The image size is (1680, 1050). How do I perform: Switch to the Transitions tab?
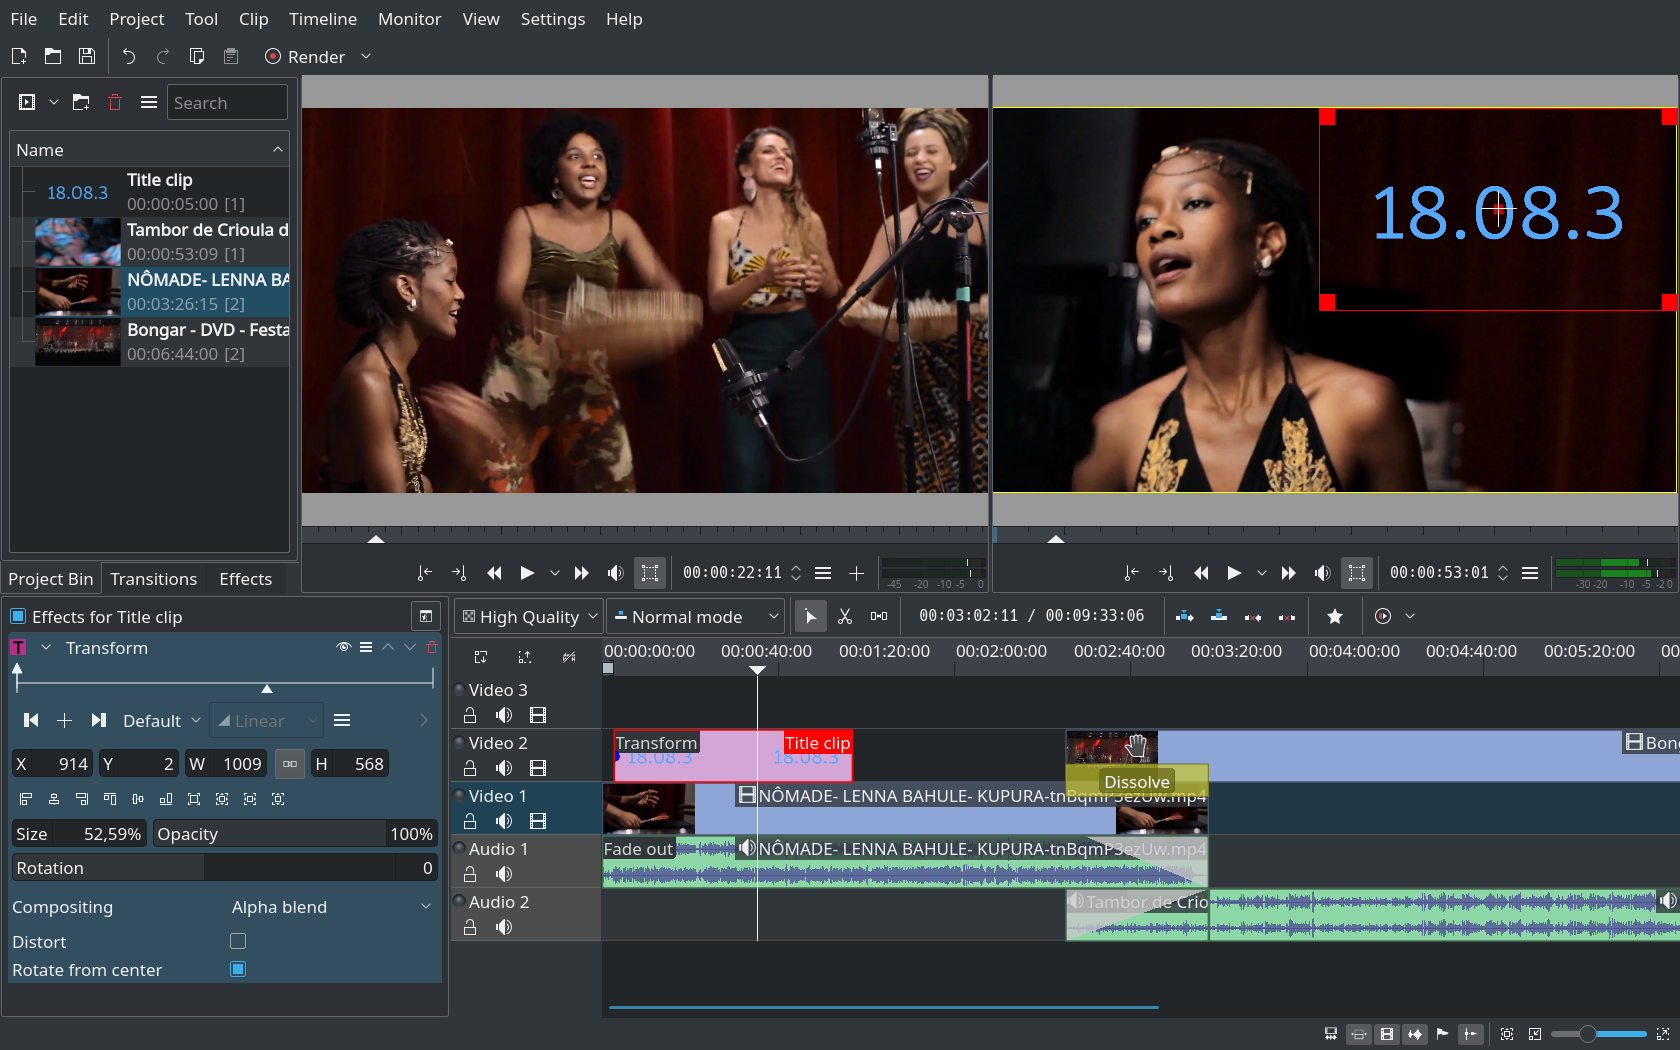pyautogui.click(x=154, y=578)
